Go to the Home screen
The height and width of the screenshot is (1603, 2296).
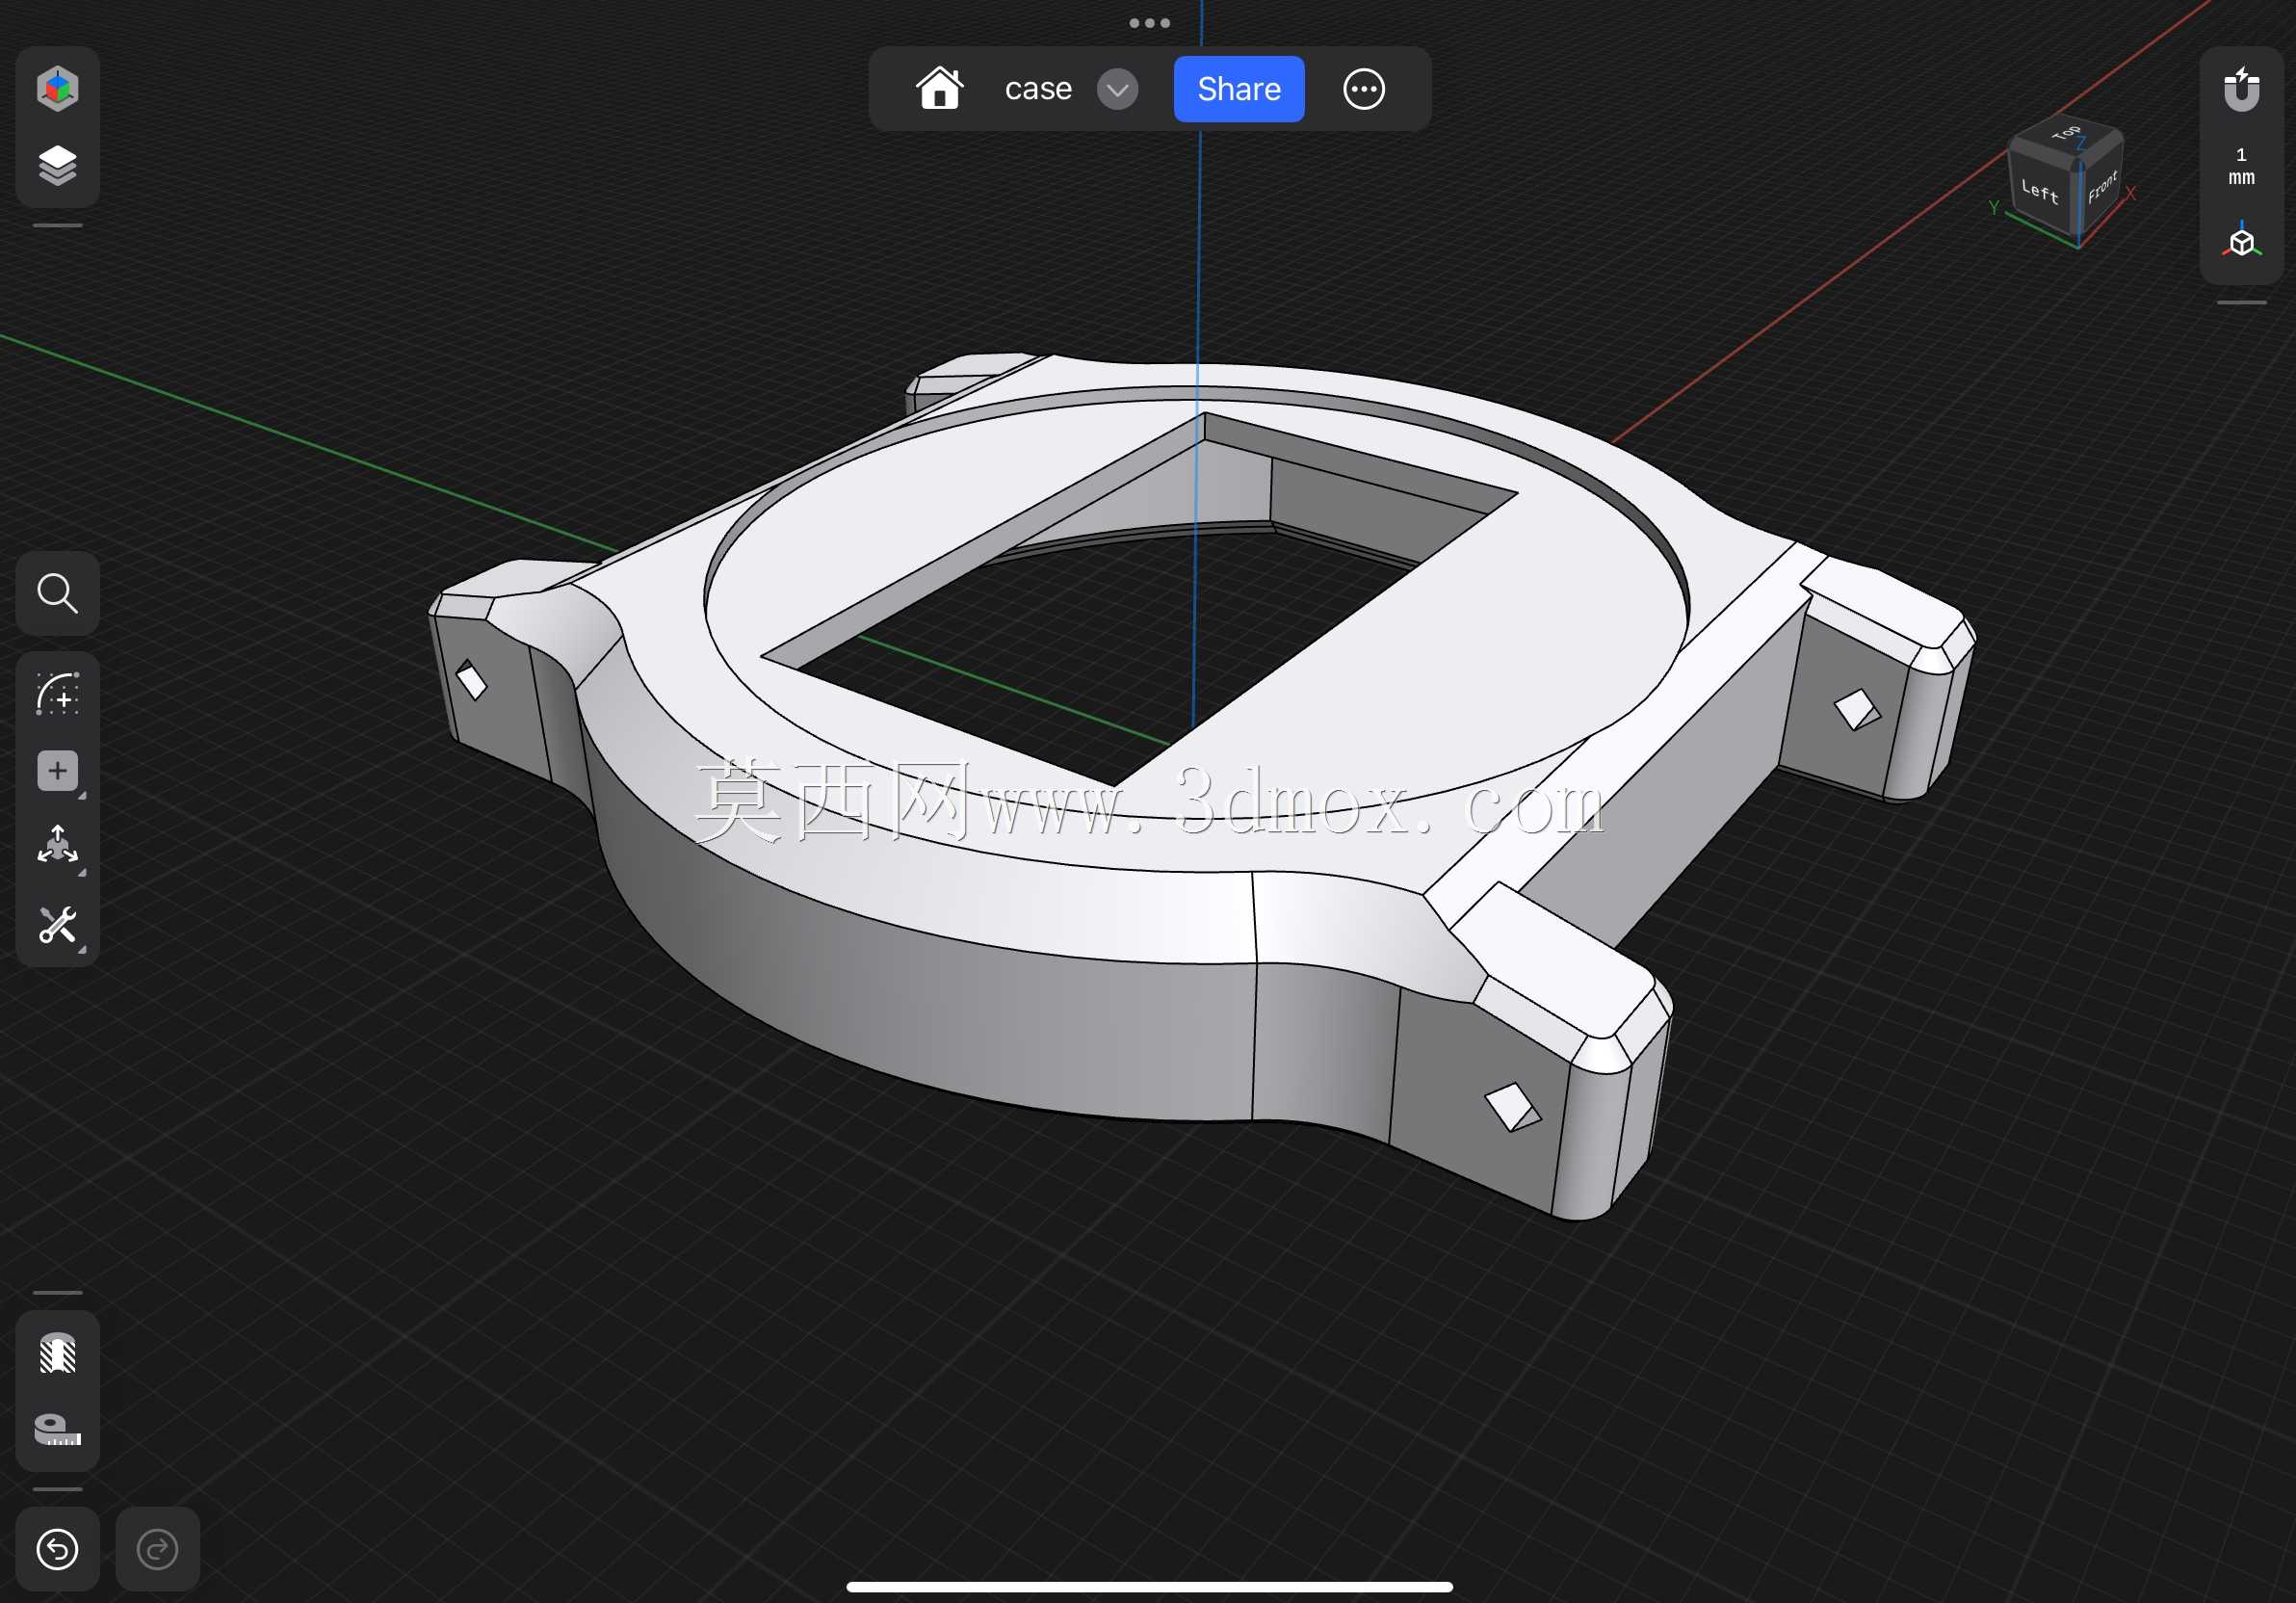pyautogui.click(x=940, y=88)
